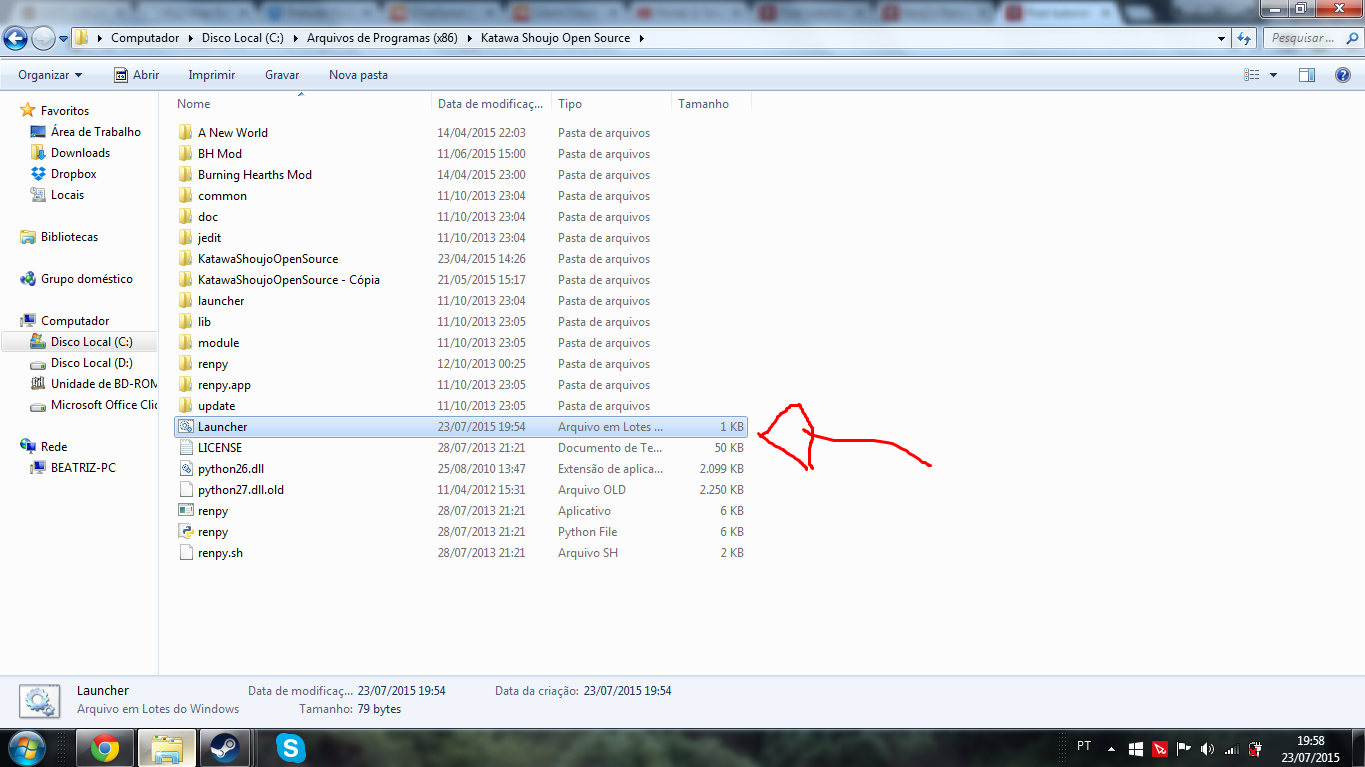This screenshot has width=1365, height=767.
Task: Click Área de Trabalho in Favoritos
Action: click(x=96, y=132)
